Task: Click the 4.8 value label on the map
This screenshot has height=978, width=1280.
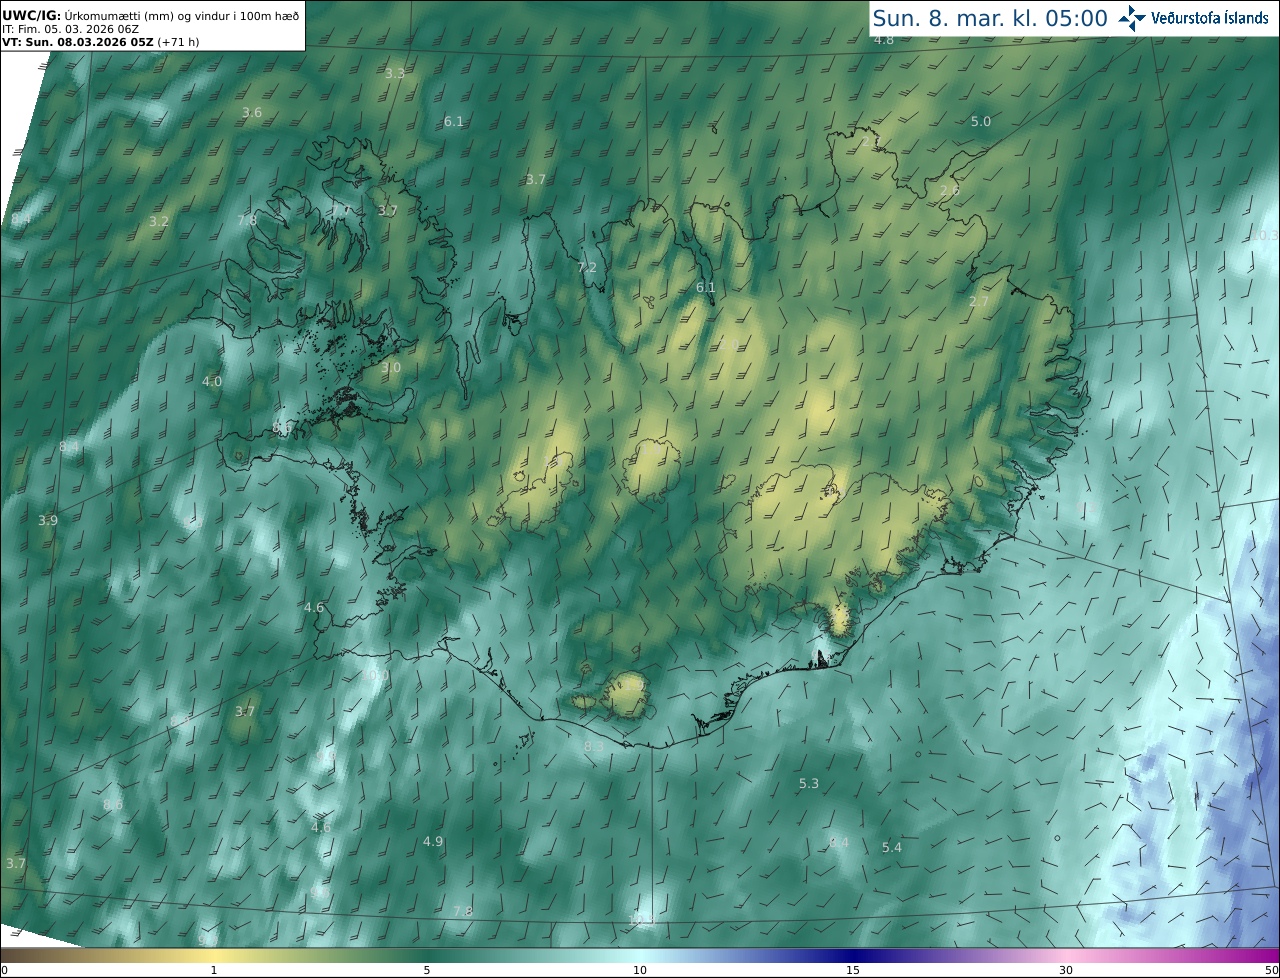Action: (884, 40)
